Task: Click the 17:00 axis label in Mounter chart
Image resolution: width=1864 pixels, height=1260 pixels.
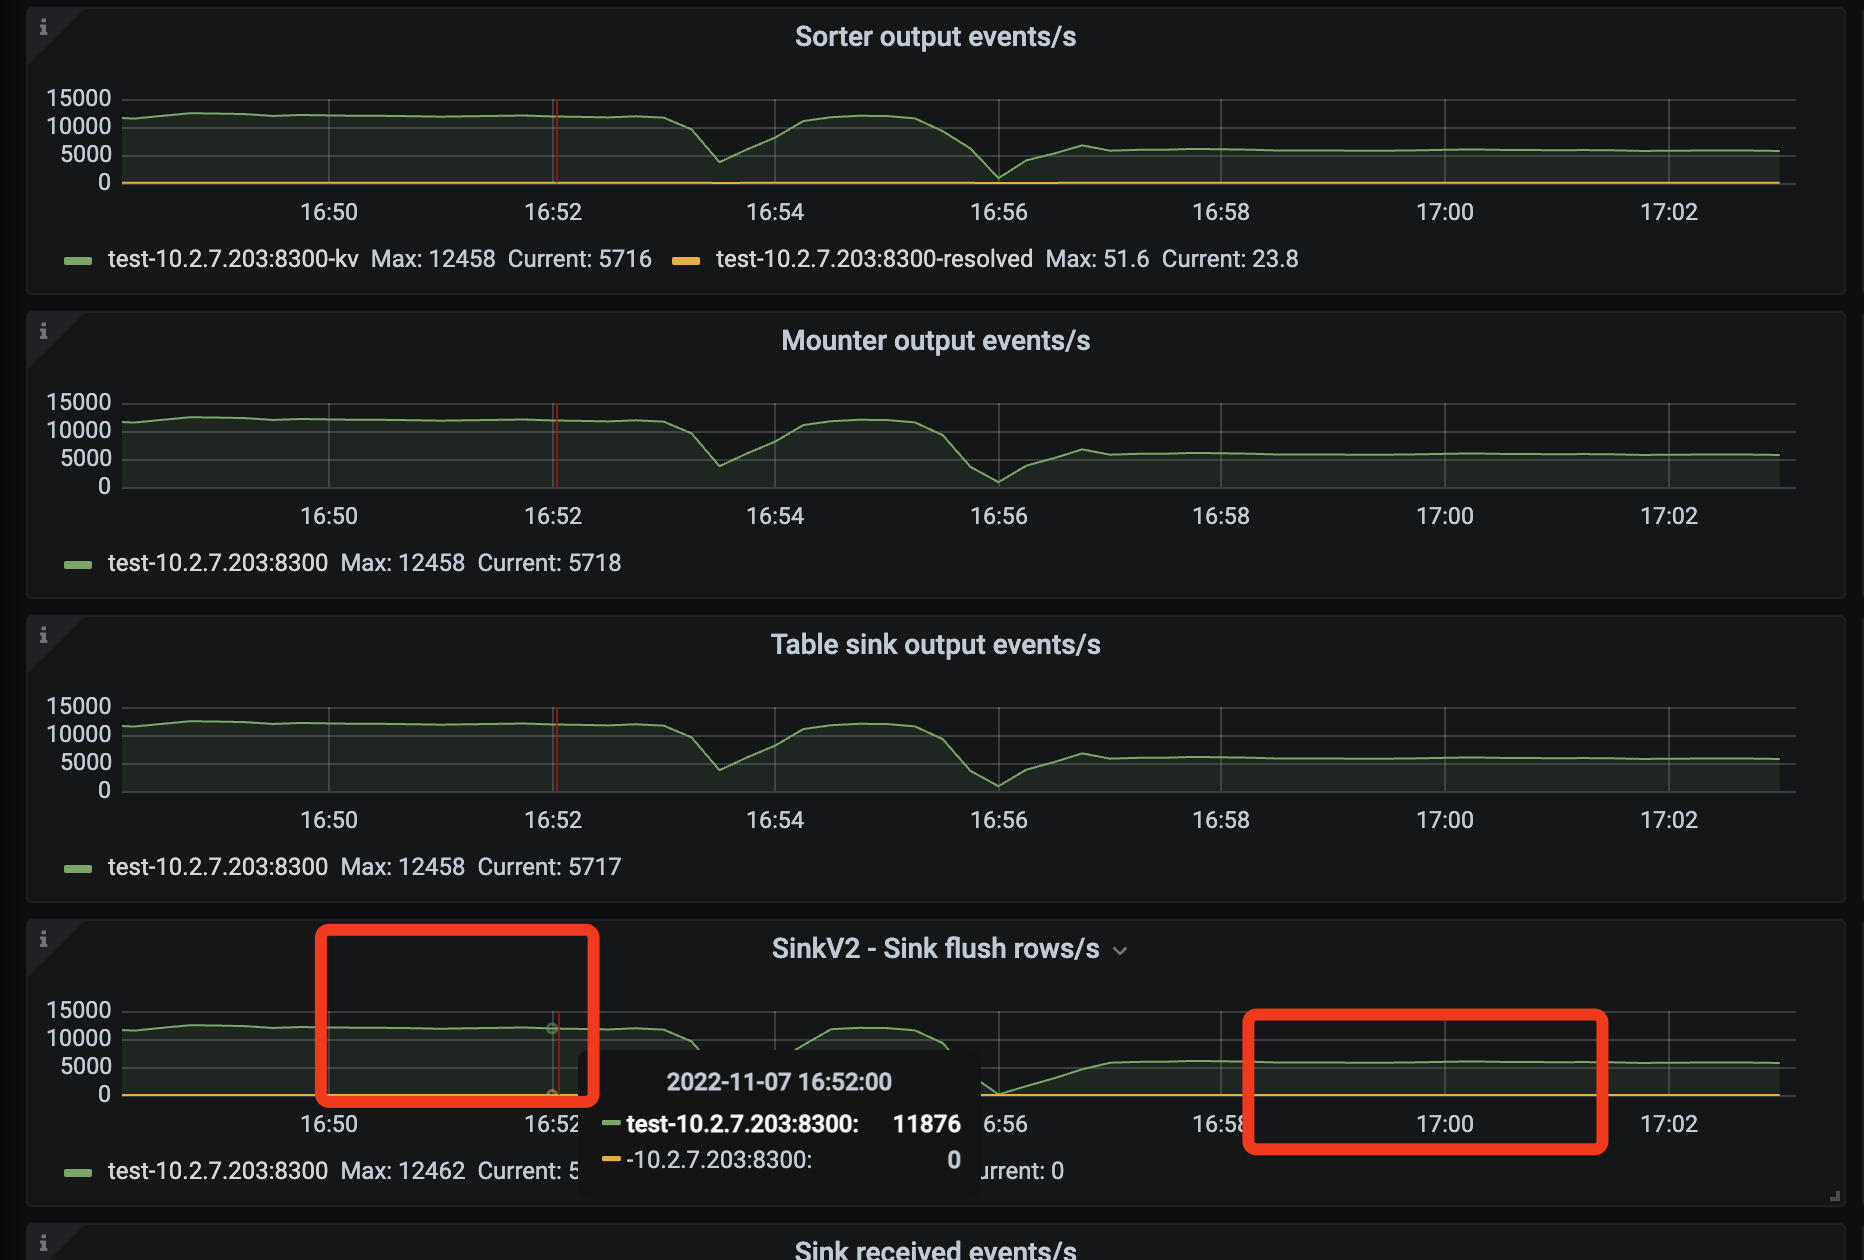Action: tap(1445, 516)
